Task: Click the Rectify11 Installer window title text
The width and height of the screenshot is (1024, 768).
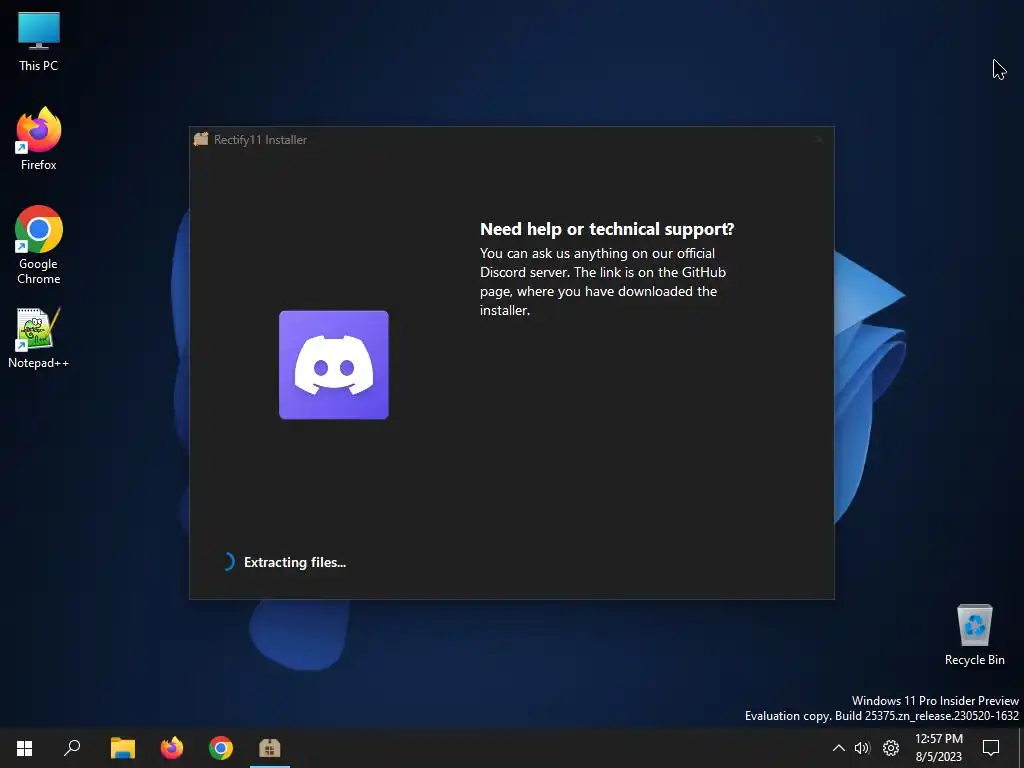Action: pos(260,140)
